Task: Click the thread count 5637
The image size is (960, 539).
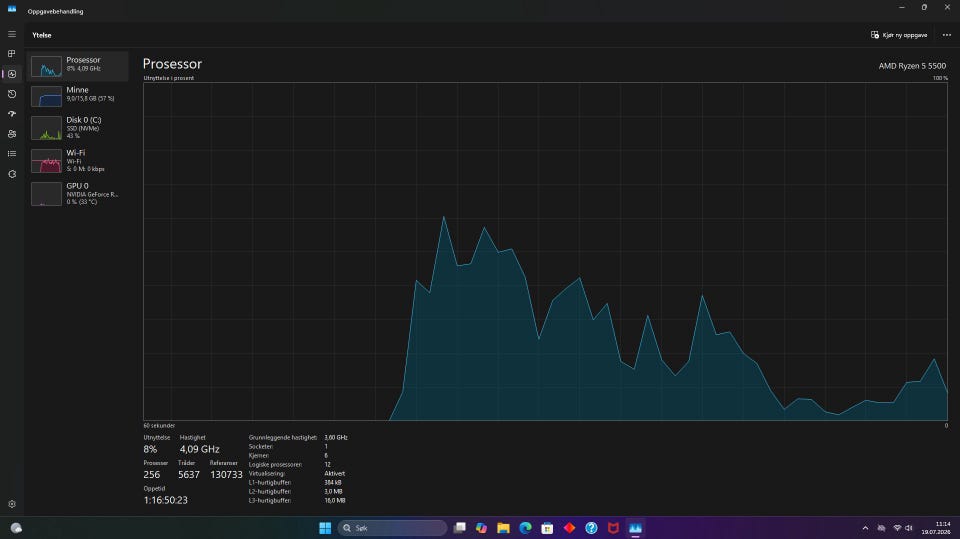Action: tap(189, 475)
